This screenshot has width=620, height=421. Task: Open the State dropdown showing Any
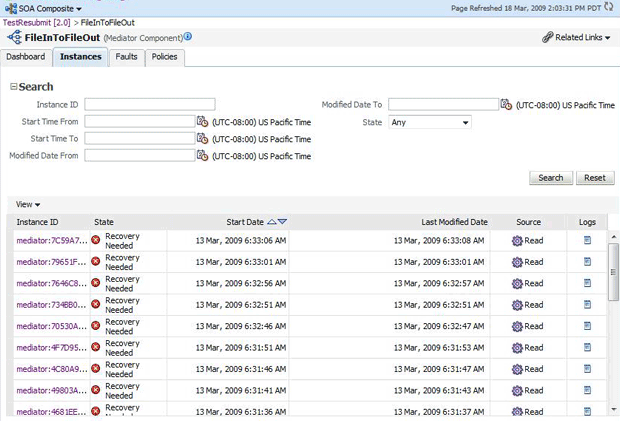(x=430, y=122)
